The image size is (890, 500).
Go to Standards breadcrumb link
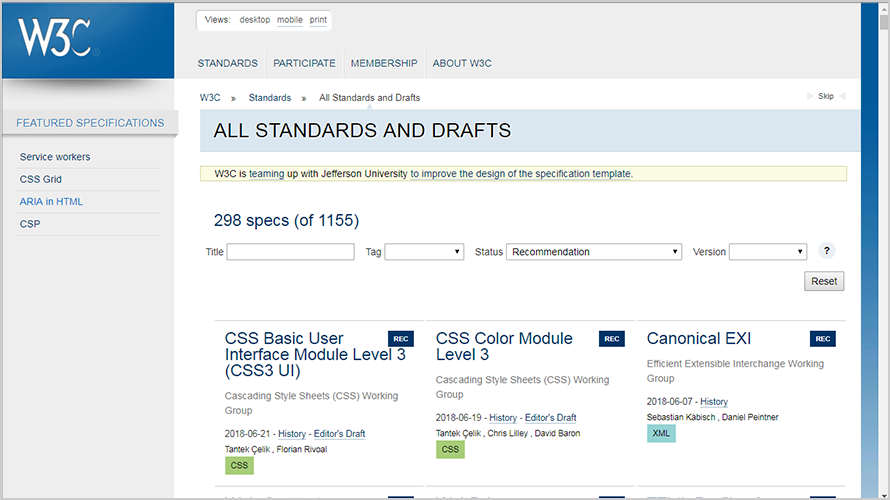[270, 98]
